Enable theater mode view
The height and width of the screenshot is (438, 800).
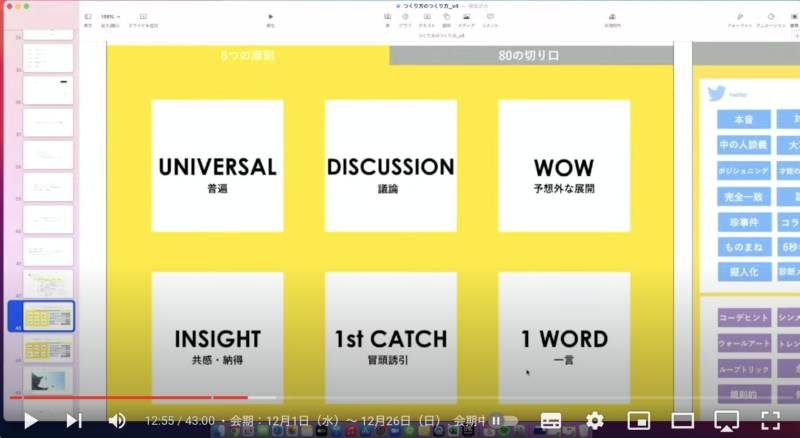tap(683, 420)
